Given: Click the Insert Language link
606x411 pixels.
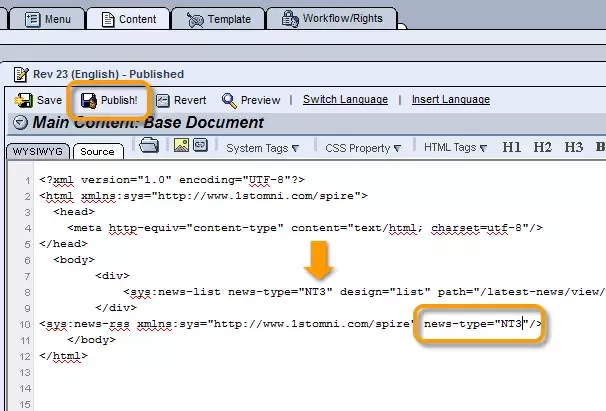Looking at the screenshot, I should 450,100.
